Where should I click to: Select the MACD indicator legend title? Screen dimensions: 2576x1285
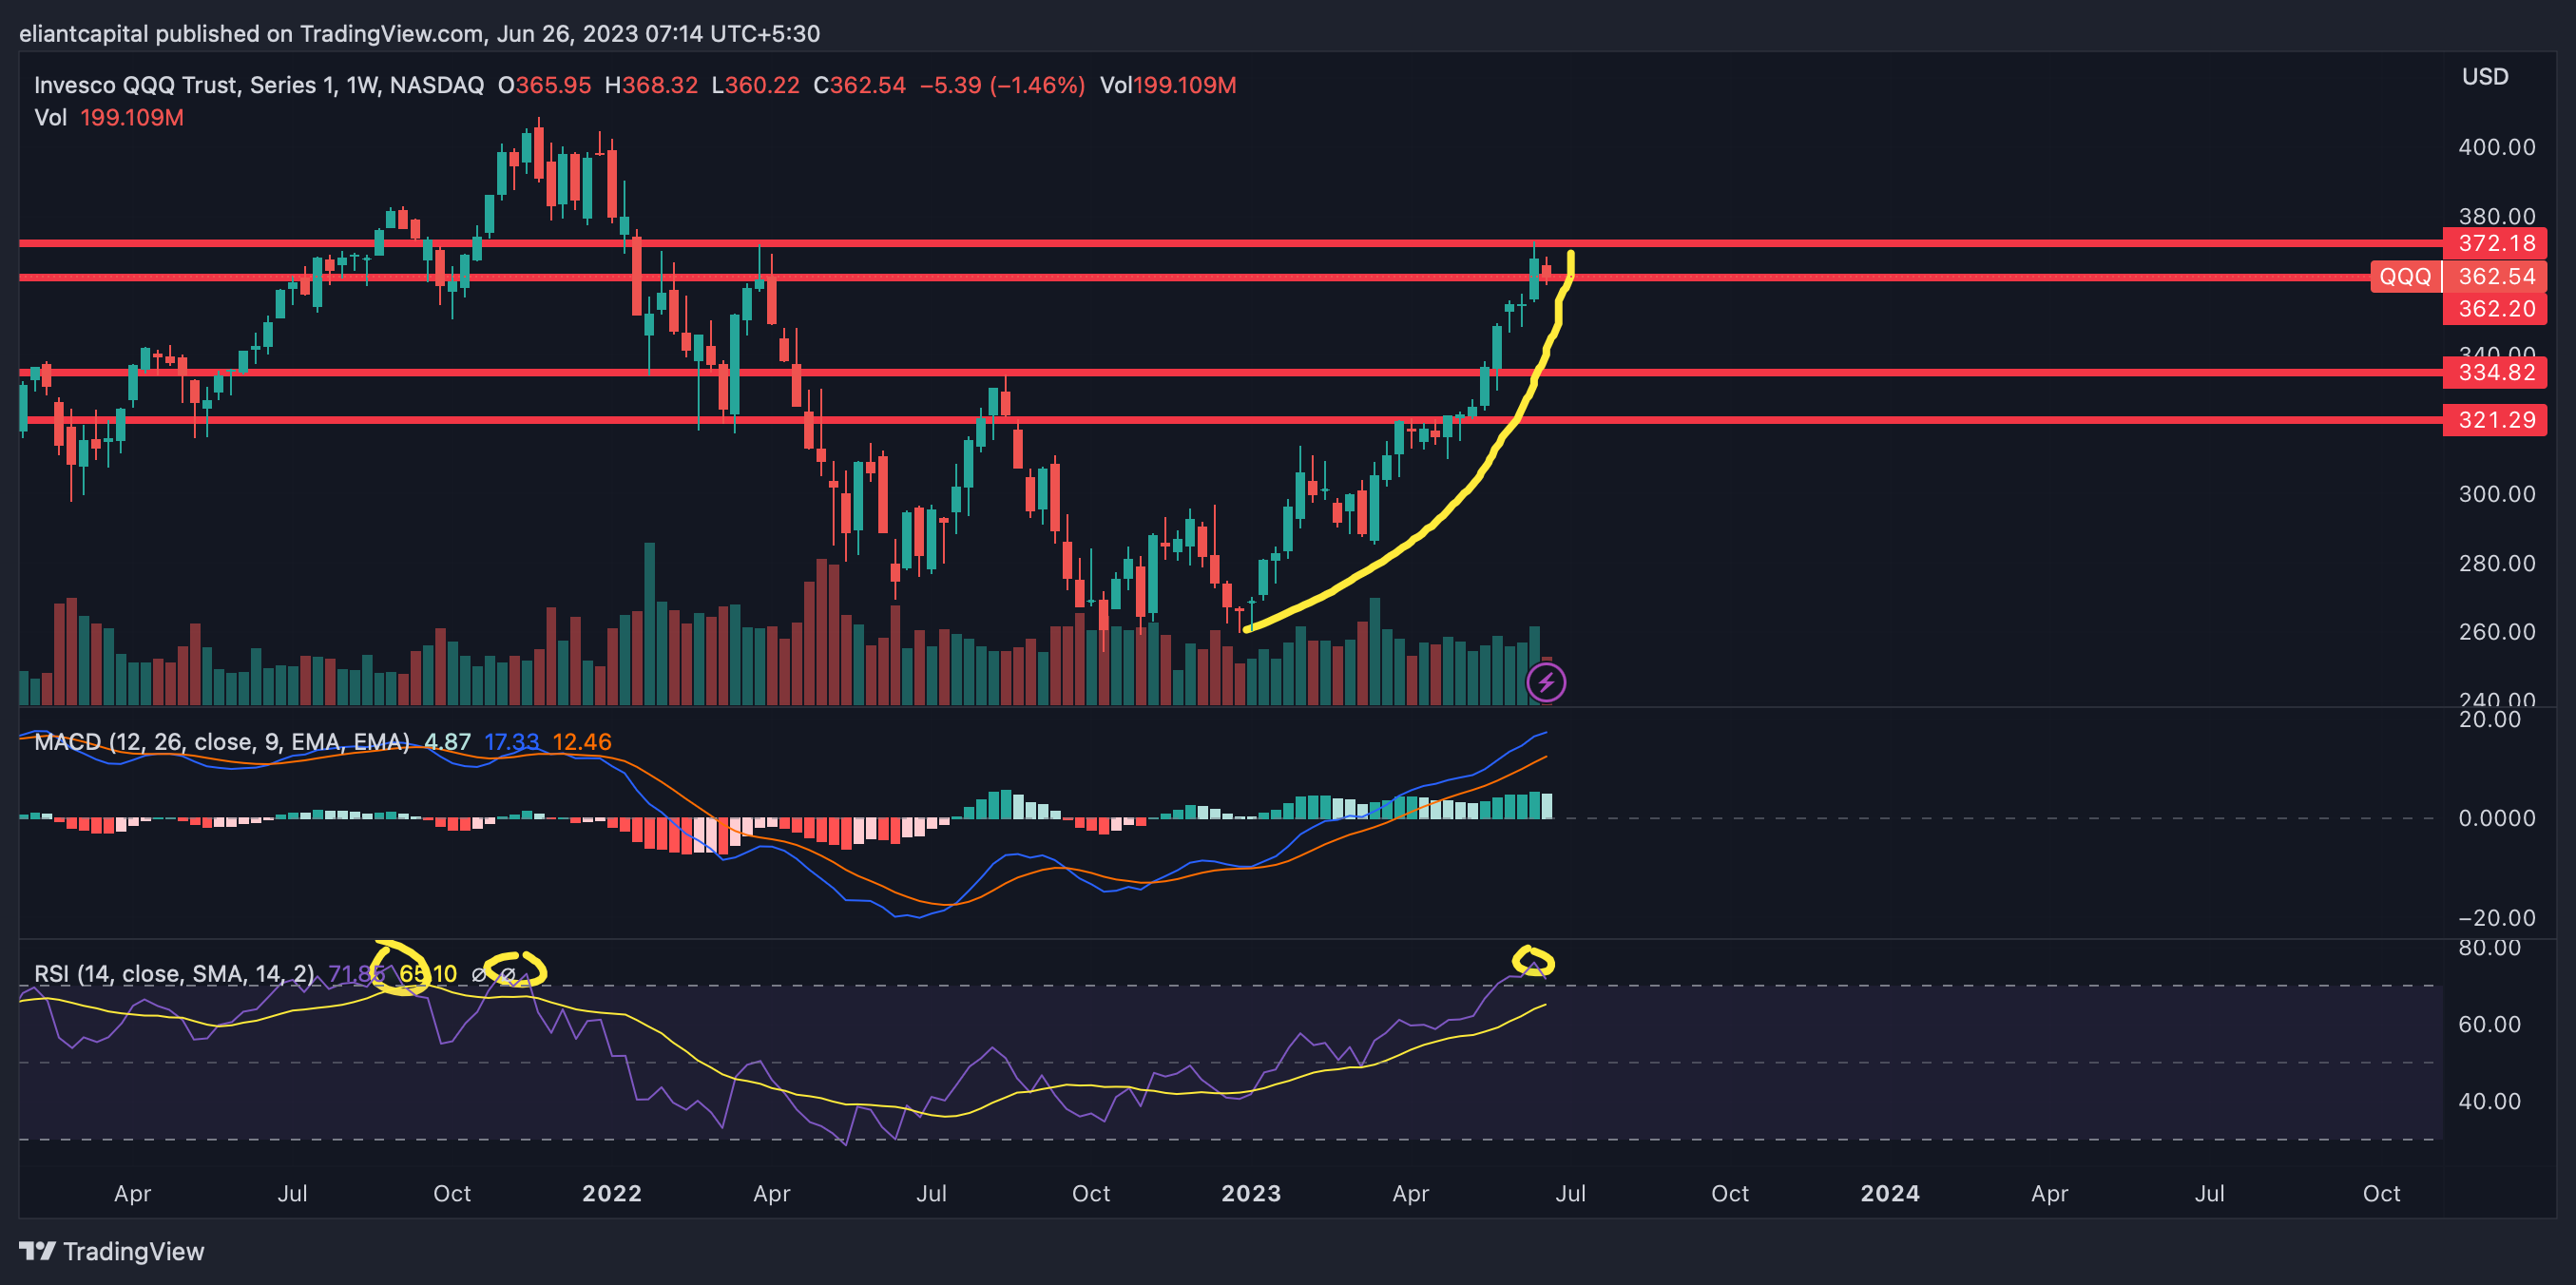click(221, 742)
